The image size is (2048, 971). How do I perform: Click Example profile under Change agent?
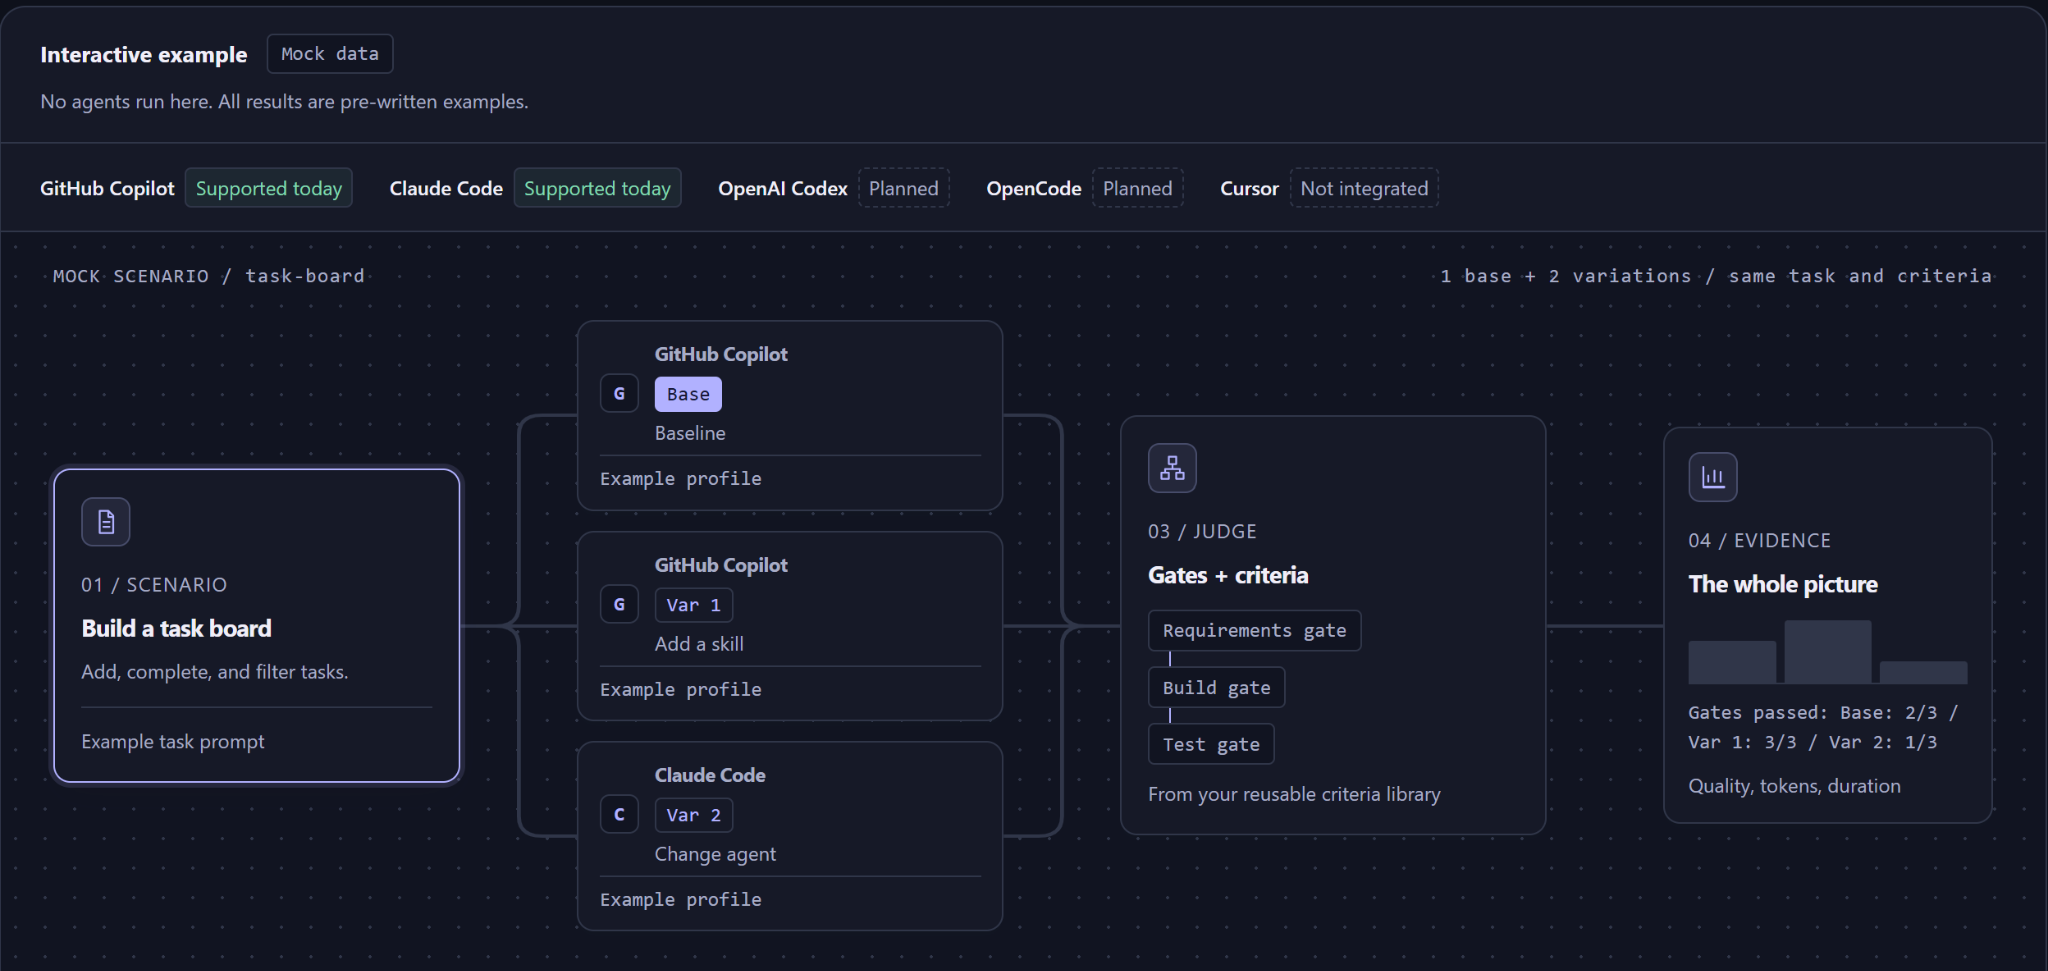tap(681, 900)
